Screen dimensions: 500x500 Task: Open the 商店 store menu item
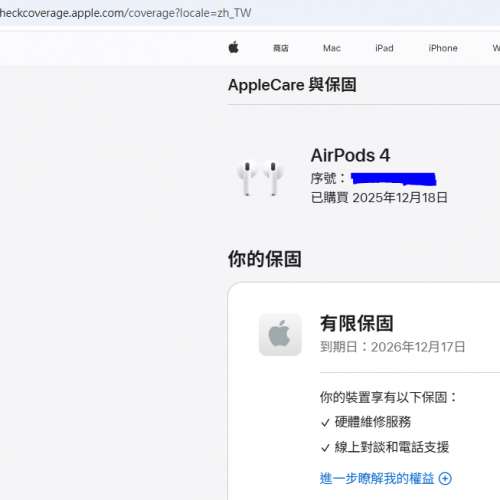pyautogui.click(x=281, y=48)
